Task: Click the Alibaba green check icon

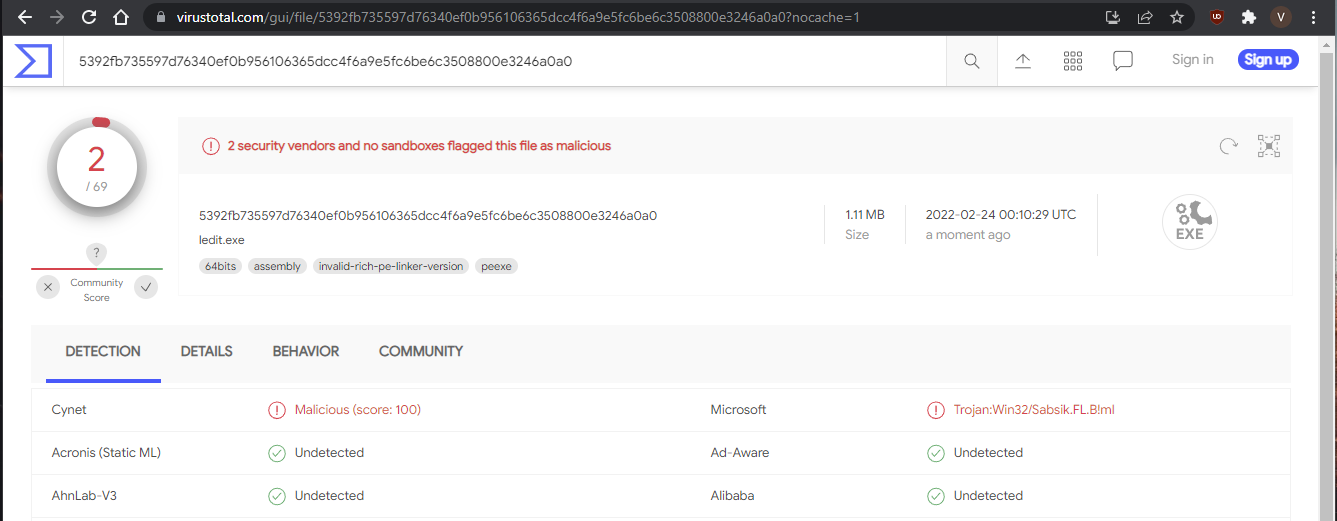Action: coord(936,496)
